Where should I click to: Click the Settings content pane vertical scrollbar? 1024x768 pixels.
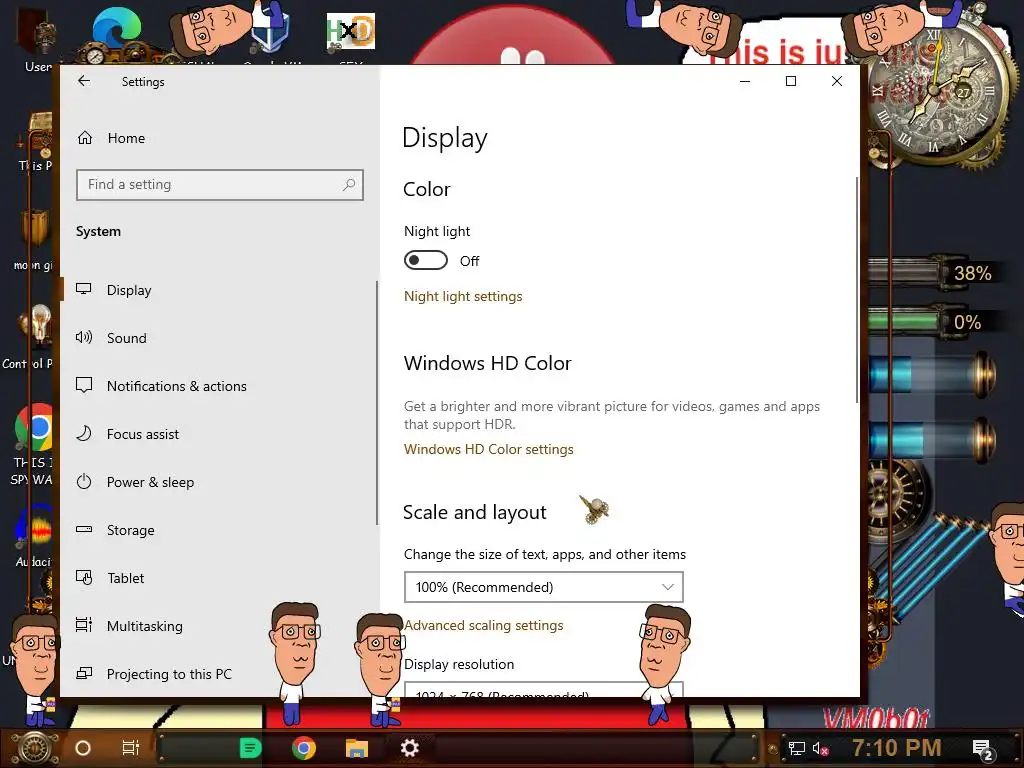[856, 290]
